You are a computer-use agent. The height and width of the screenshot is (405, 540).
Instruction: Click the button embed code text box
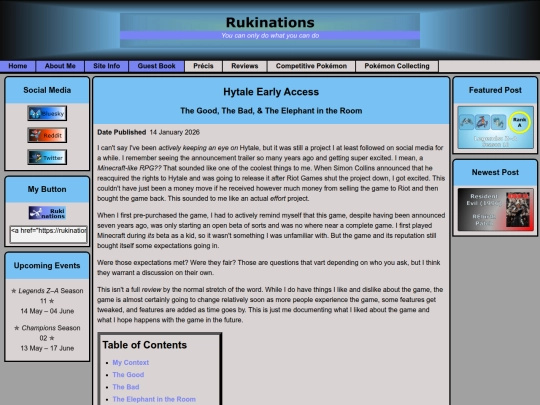coord(49,235)
